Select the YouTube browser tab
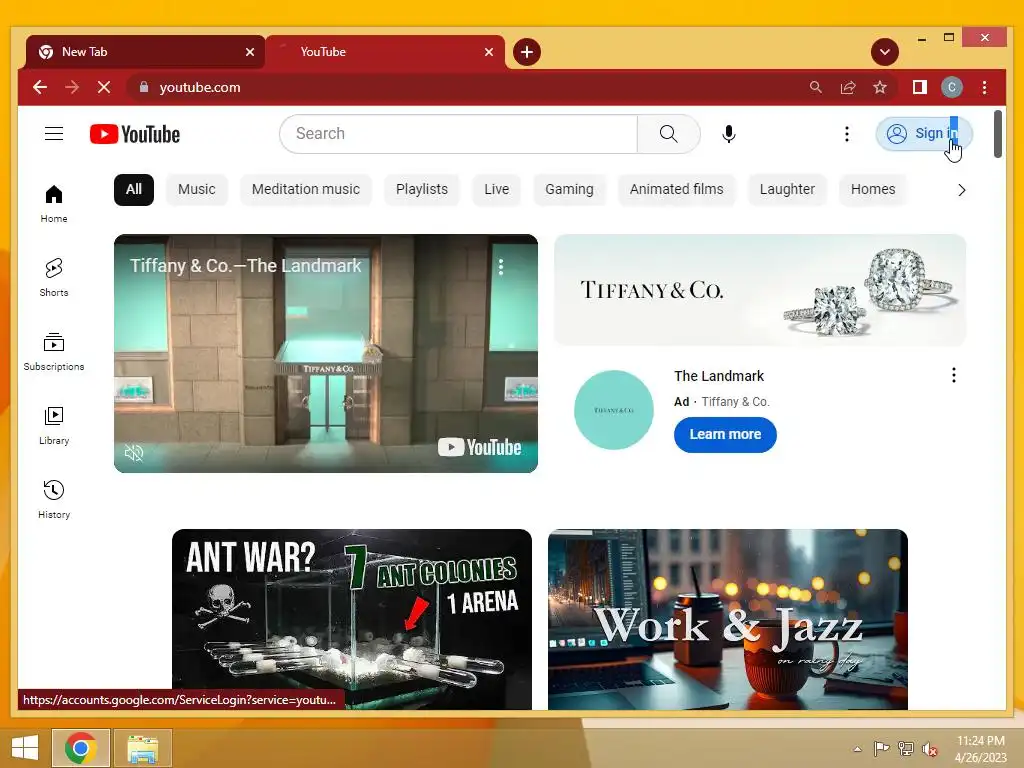 point(385,52)
